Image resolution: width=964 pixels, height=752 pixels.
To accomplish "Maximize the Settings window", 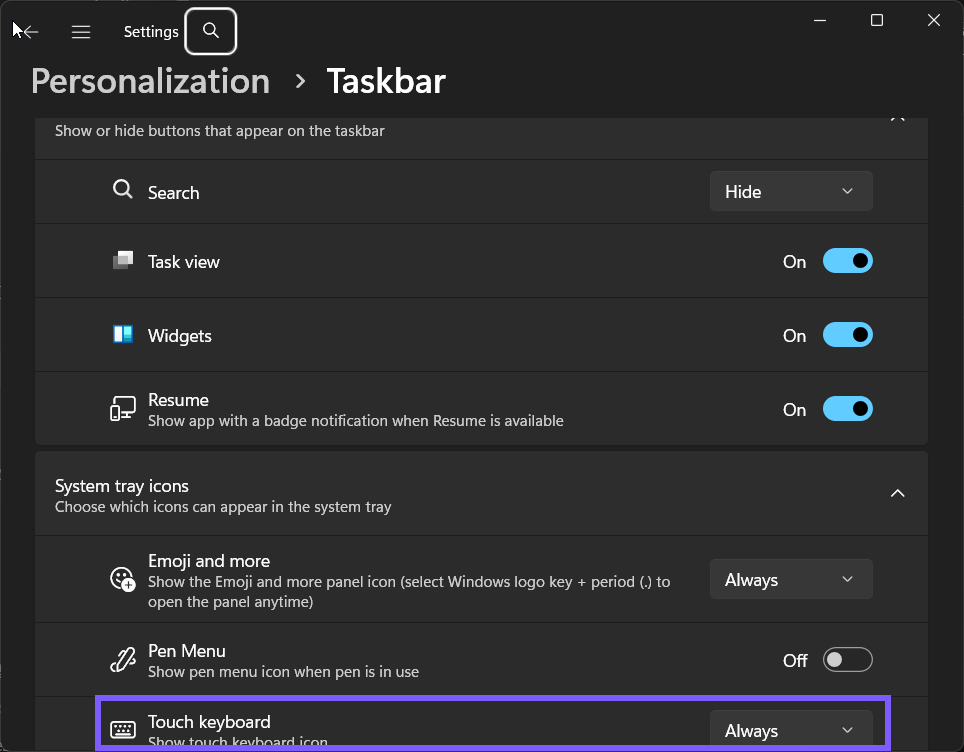I will [877, 20].
